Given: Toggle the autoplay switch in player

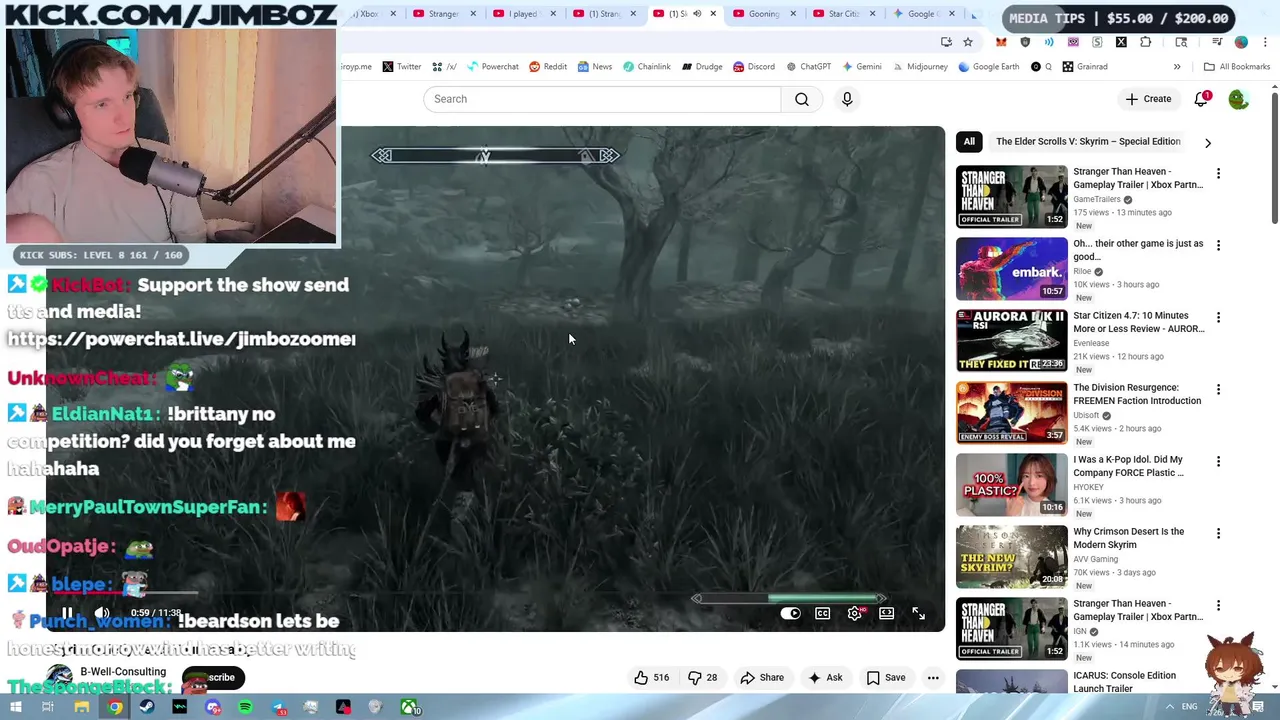Looking at the screenshot, I should pyautogui.click(x=790, y=613).
